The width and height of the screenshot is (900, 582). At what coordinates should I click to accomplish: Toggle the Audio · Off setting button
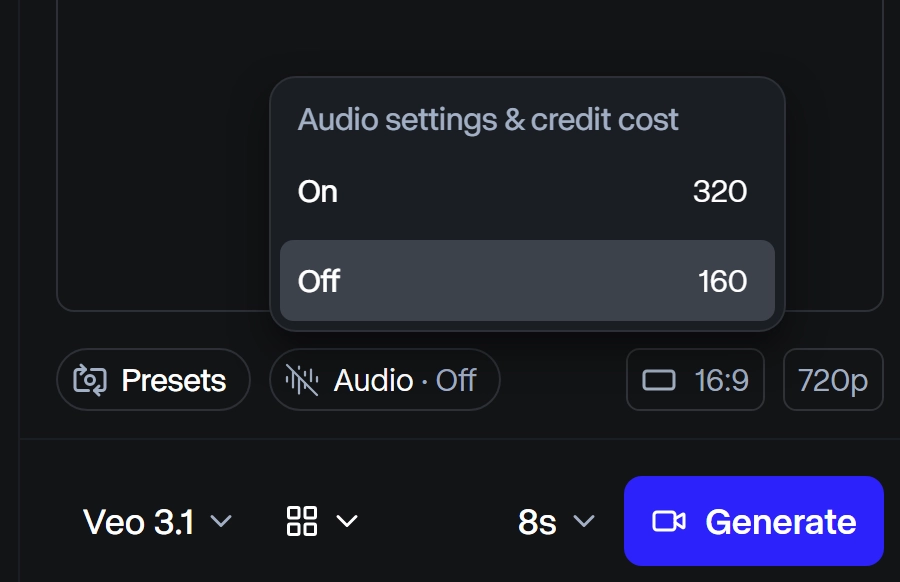click(385, 380)
